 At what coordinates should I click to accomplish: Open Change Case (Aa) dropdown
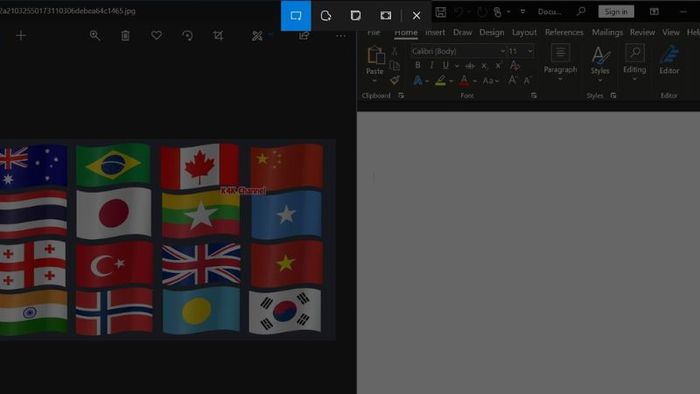pos(491,81)
